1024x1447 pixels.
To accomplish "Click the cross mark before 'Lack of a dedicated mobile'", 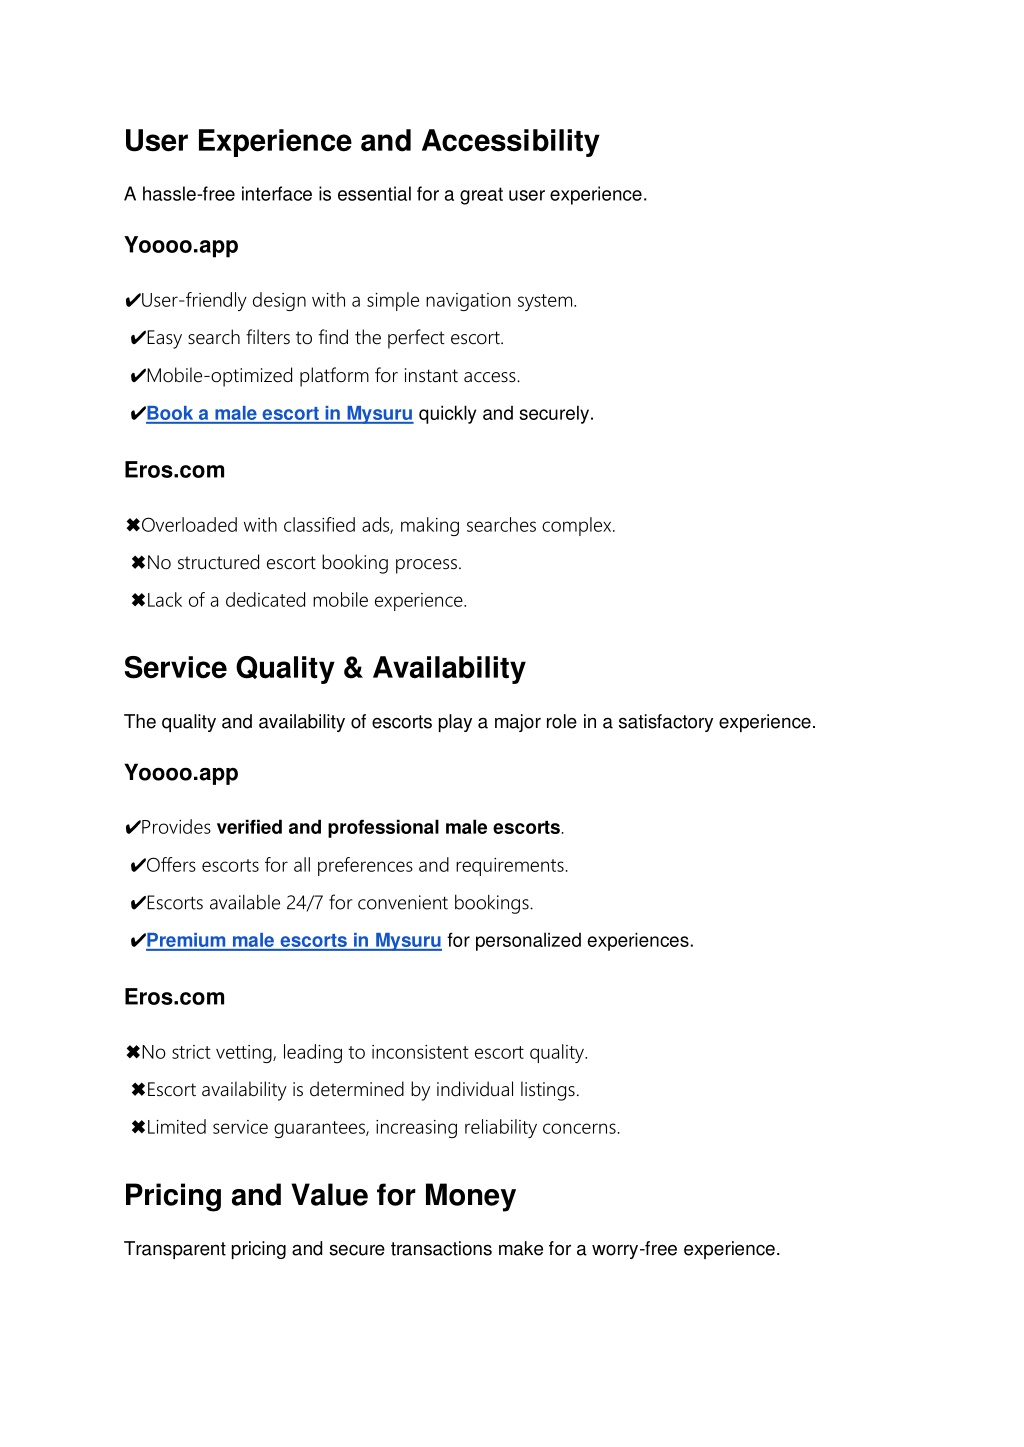I will (138, 600).
